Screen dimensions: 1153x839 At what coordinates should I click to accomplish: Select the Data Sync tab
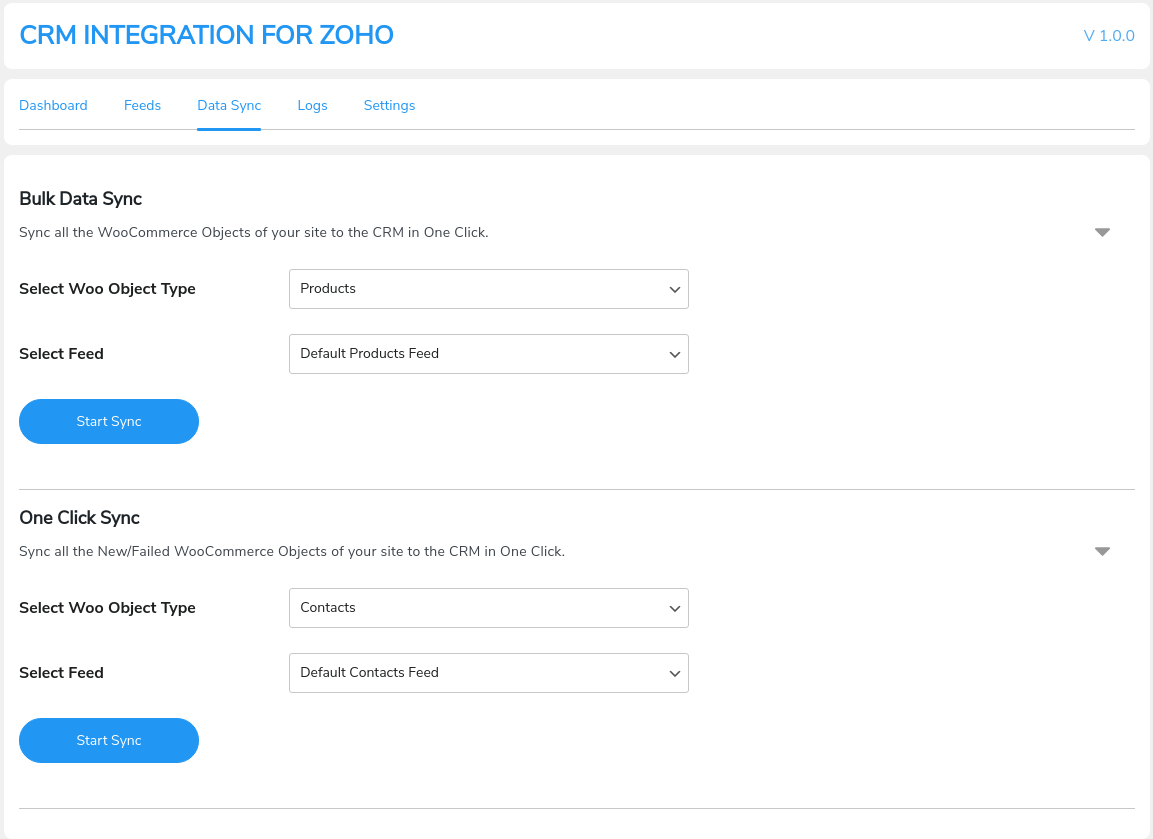(229, 105)
